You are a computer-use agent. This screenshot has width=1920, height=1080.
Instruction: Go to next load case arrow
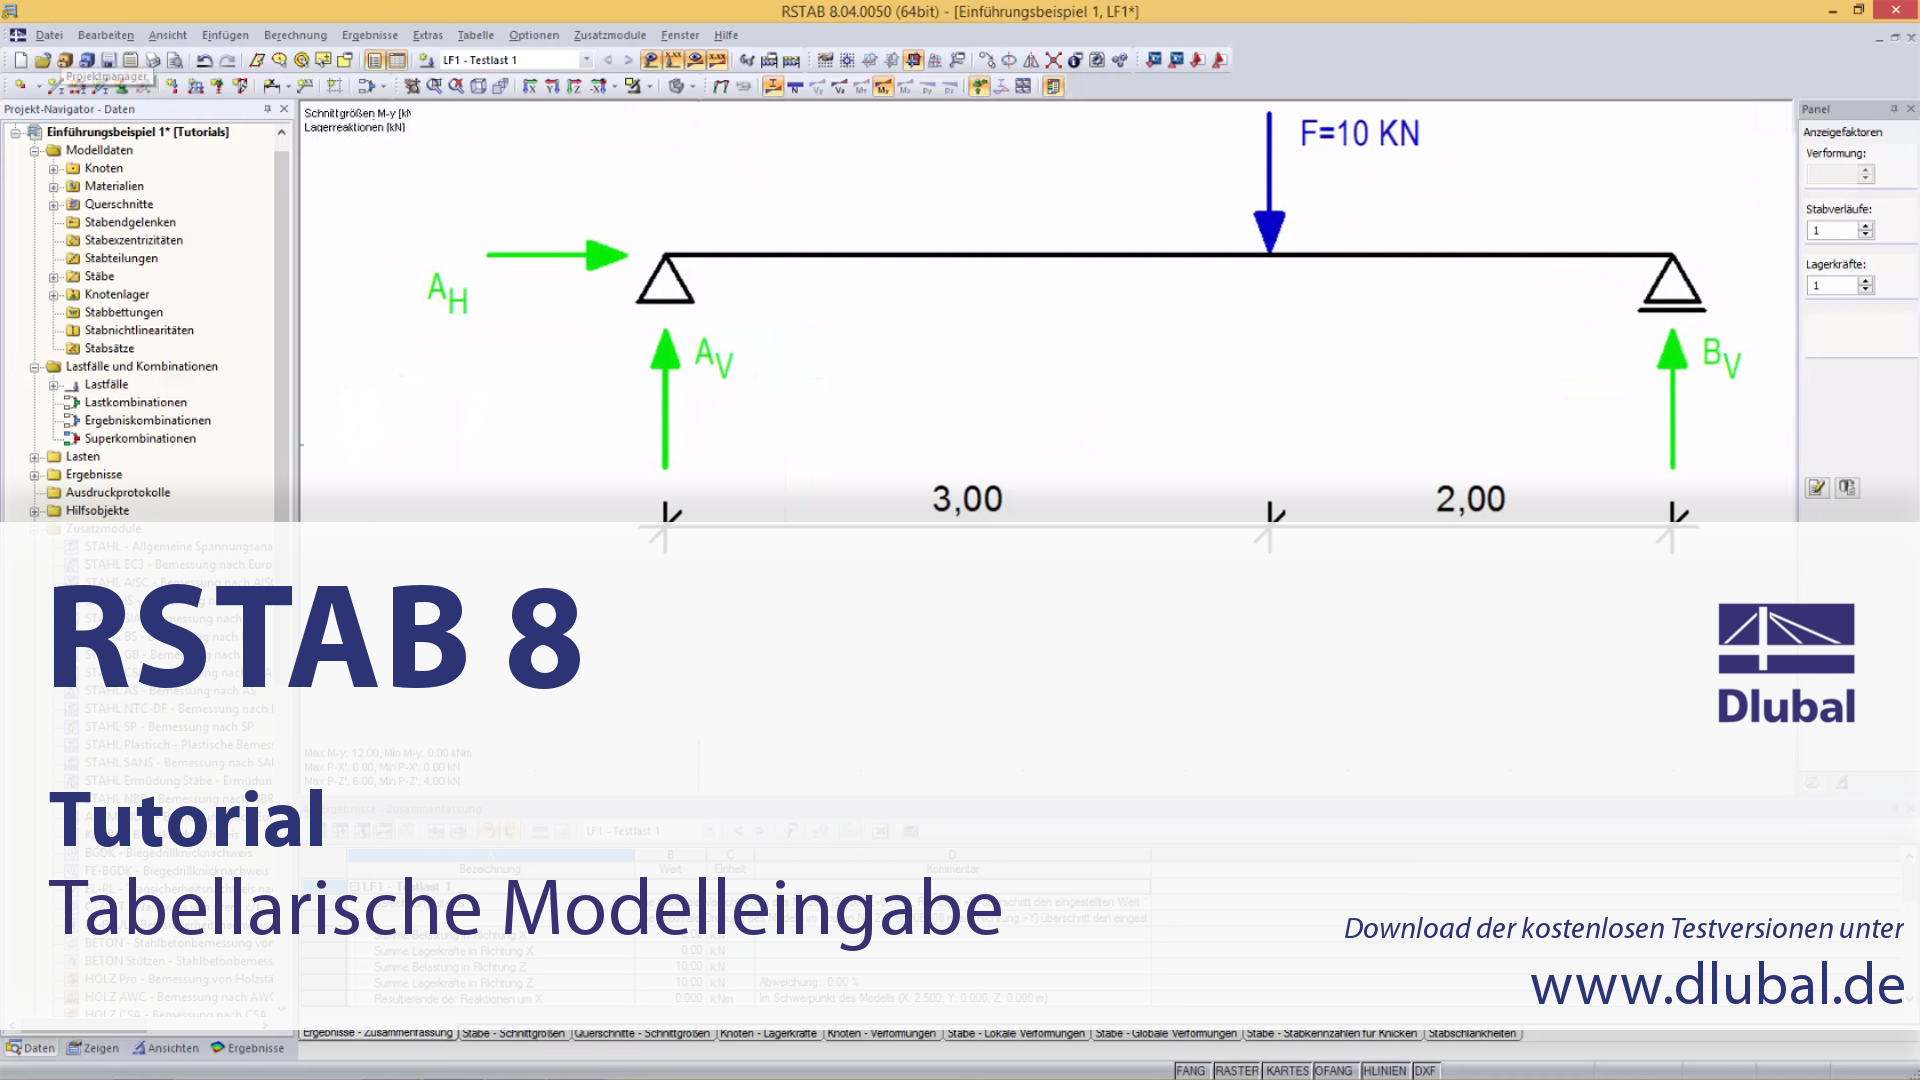(x=628, y=60)
